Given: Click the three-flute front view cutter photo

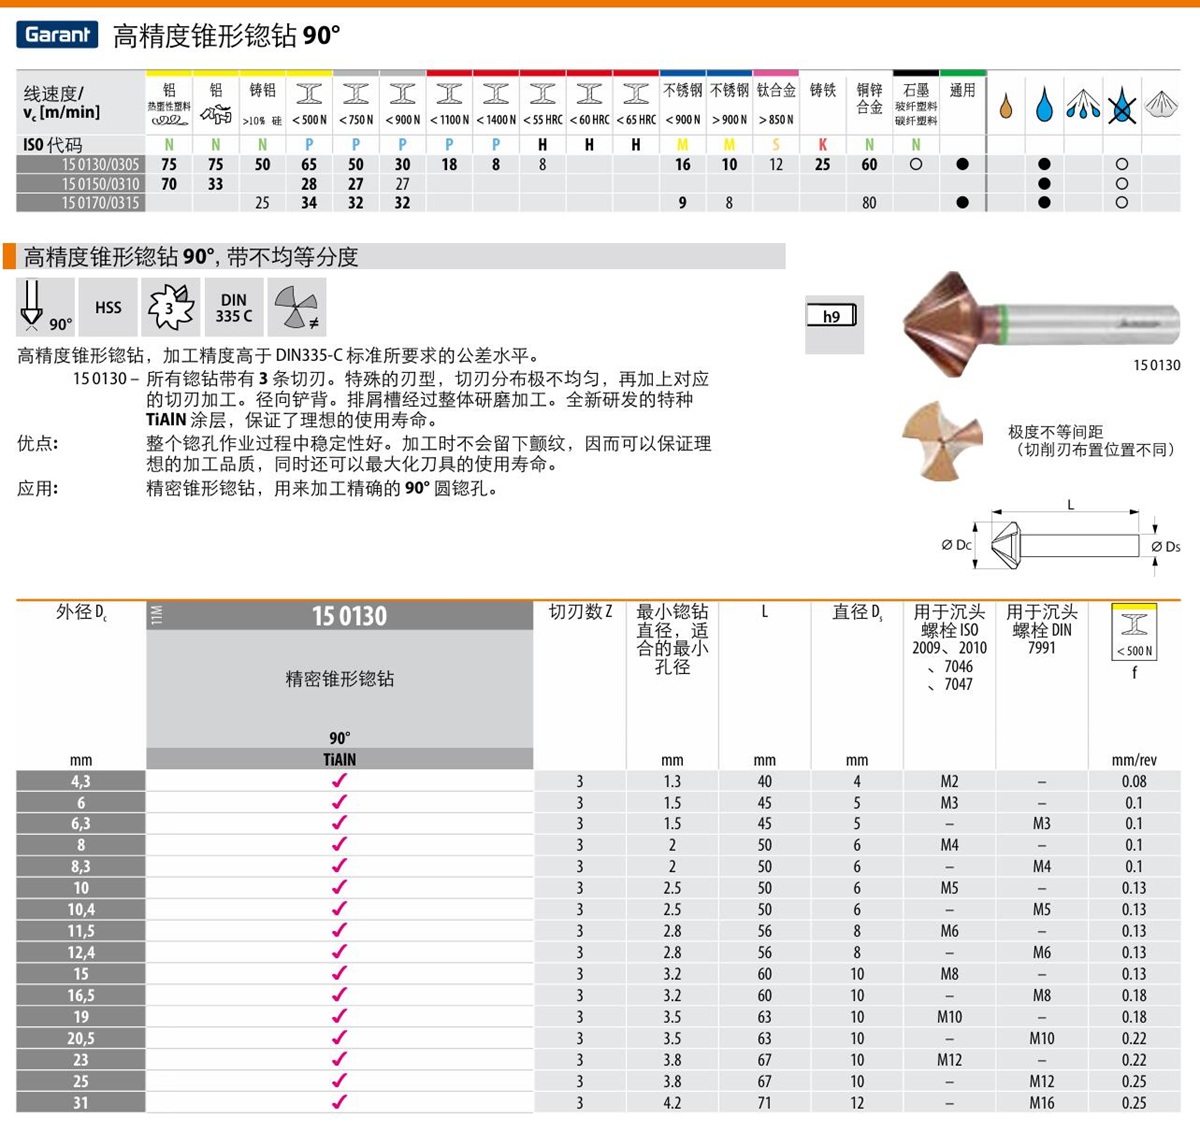Looking at the screenshot, I should [942, 441].
